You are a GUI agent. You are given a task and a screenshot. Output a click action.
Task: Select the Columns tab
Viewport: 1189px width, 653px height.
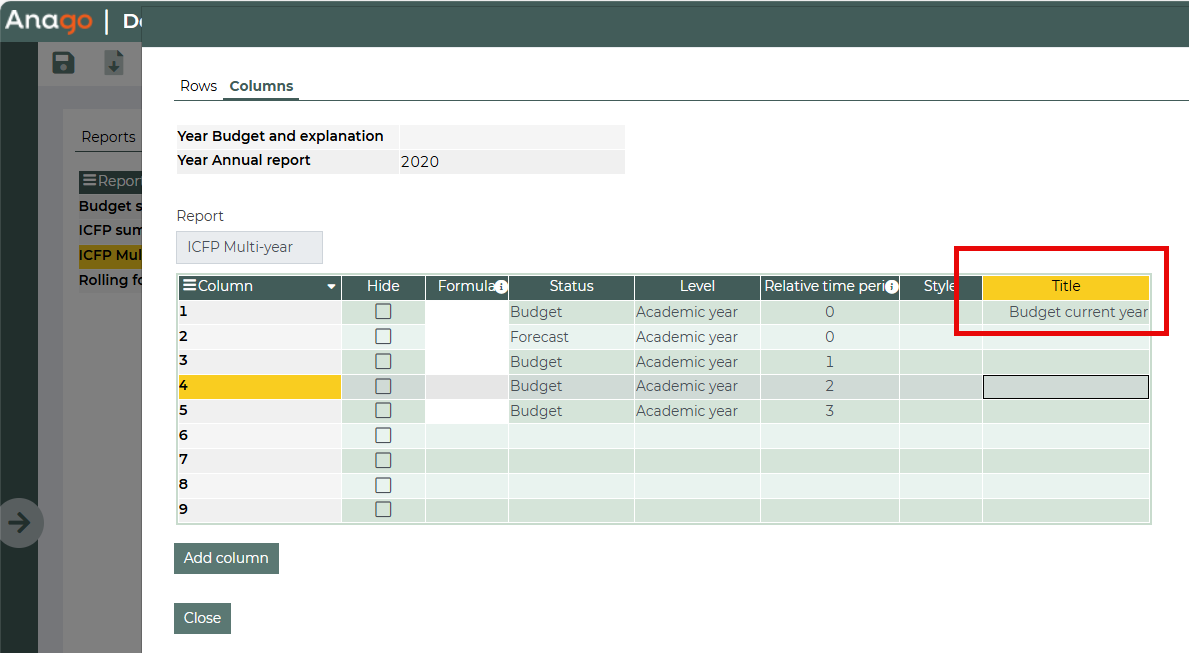pyautogui.click(x=261, y=86)
